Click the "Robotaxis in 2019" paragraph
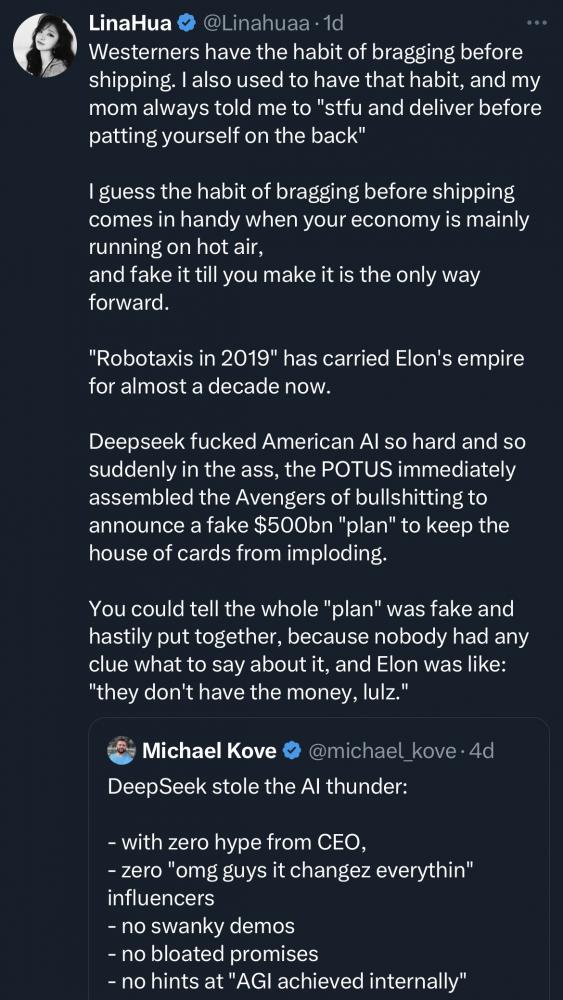The image size is (563, 1000). 306,372
